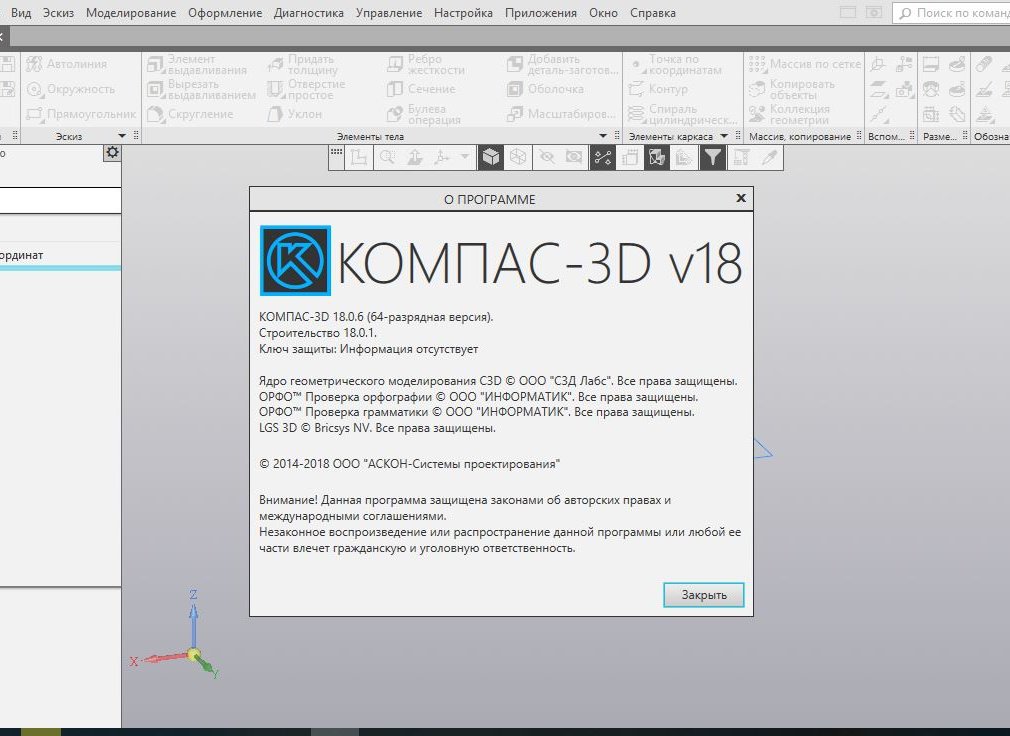Click Отверстие простое command
The height and width of the screenshot is (736, 1010).
pyautogui.click(x=307, y=89)
